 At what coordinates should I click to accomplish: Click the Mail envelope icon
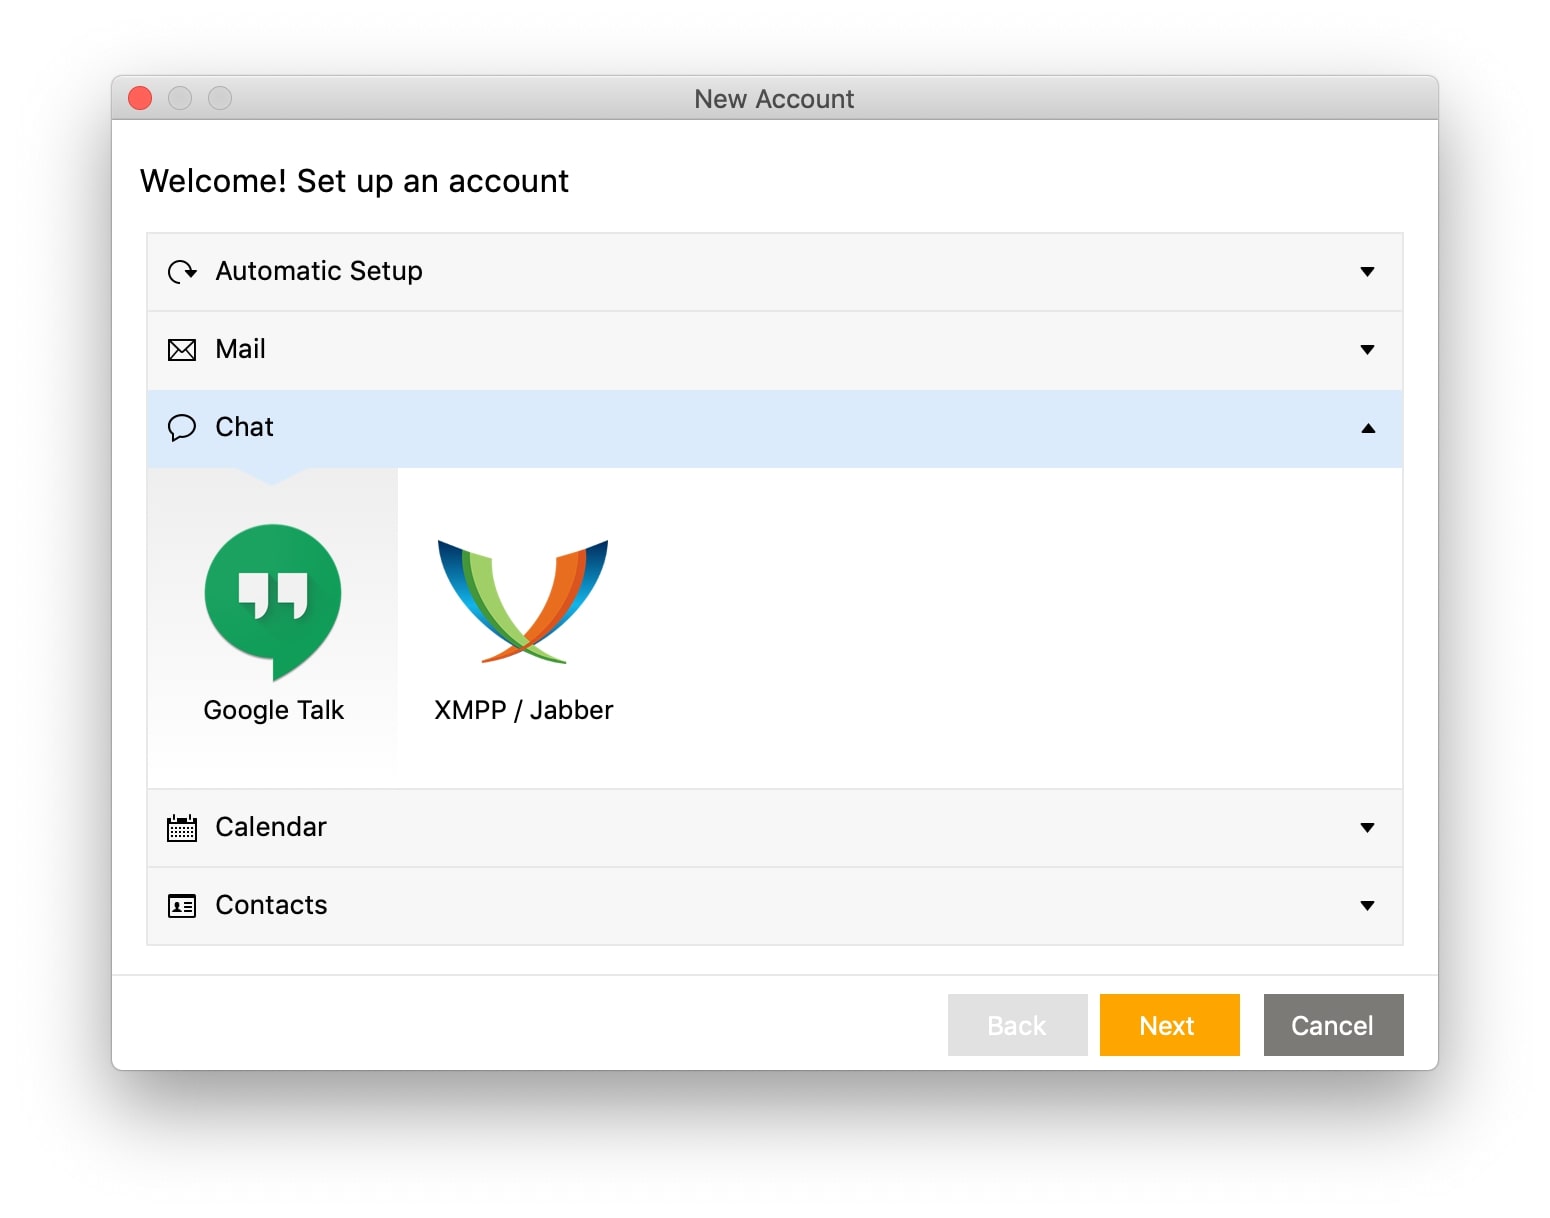click(182, 350)
